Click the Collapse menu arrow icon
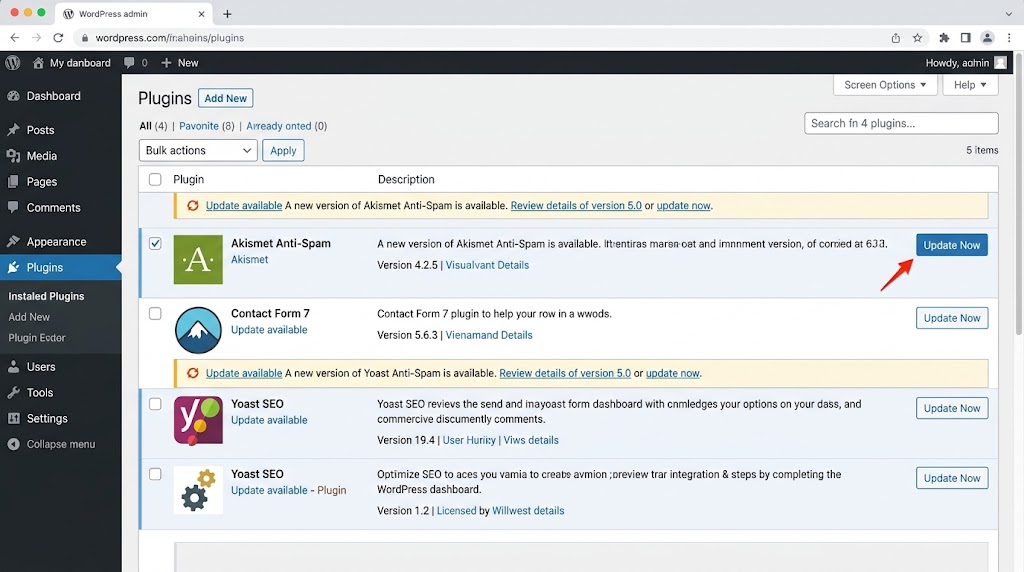The height and width of the screenshot is (572, 1024). 13,444
